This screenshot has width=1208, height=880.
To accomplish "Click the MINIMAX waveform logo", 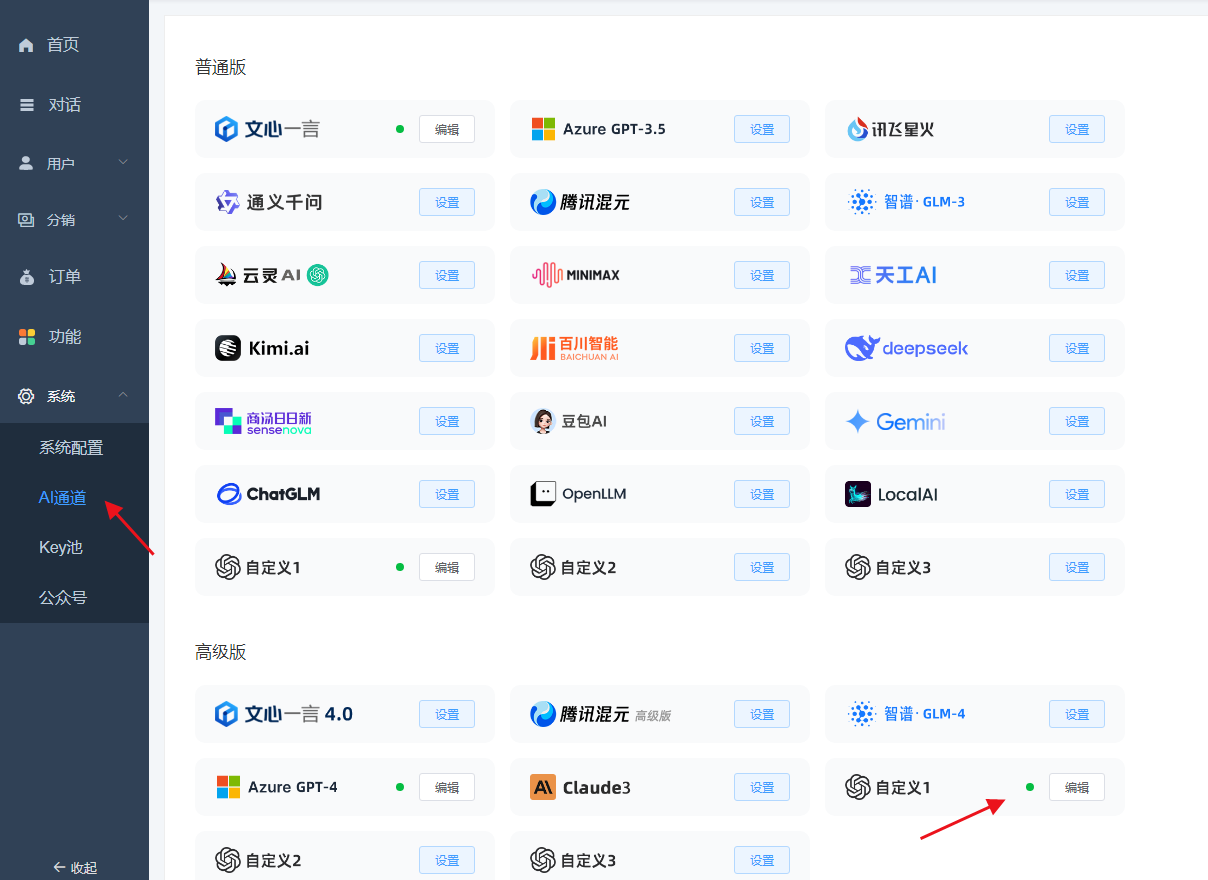I will click(547, 275).
